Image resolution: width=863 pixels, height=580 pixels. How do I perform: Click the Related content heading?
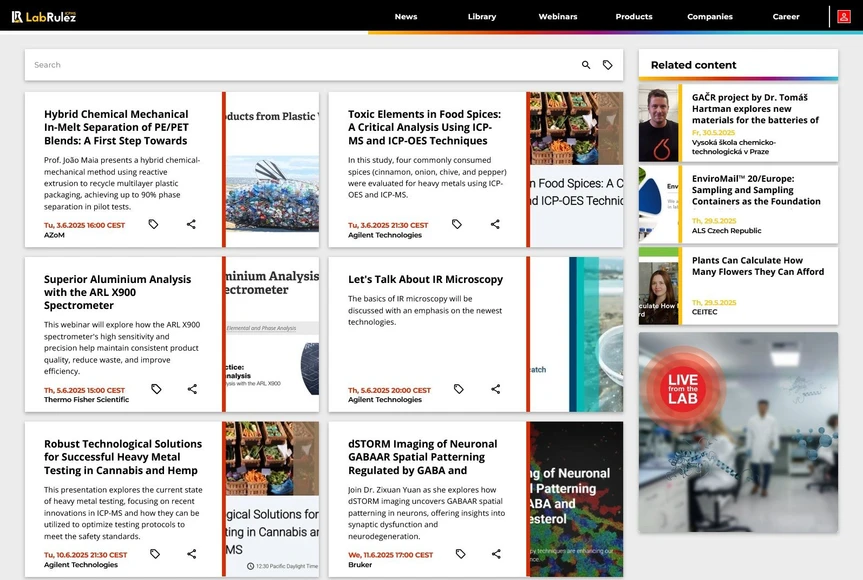(x=693, y=65)
